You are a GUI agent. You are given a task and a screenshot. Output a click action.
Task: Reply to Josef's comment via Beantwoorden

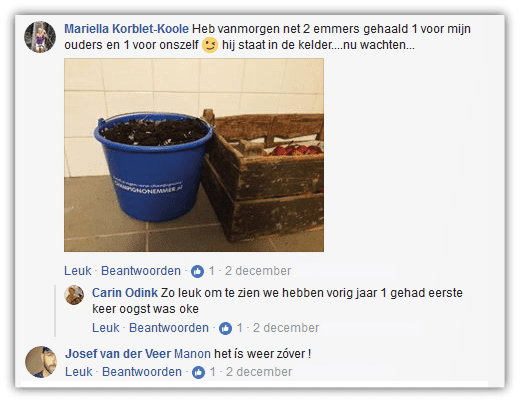[142, 372]
